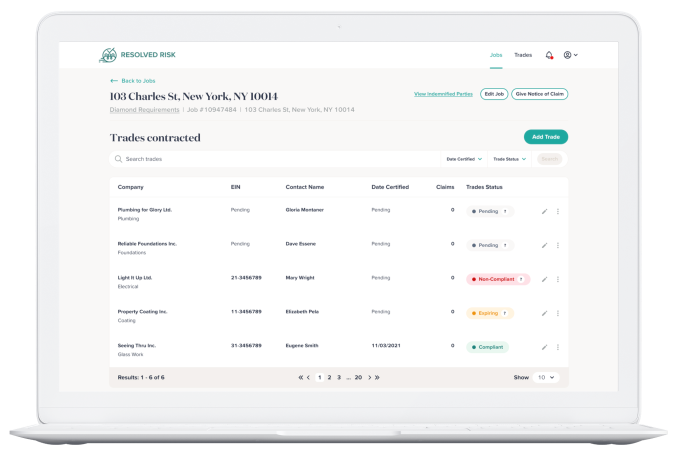Go to last page of results
The image size is (680, 464).
click(x=377, y=377)
